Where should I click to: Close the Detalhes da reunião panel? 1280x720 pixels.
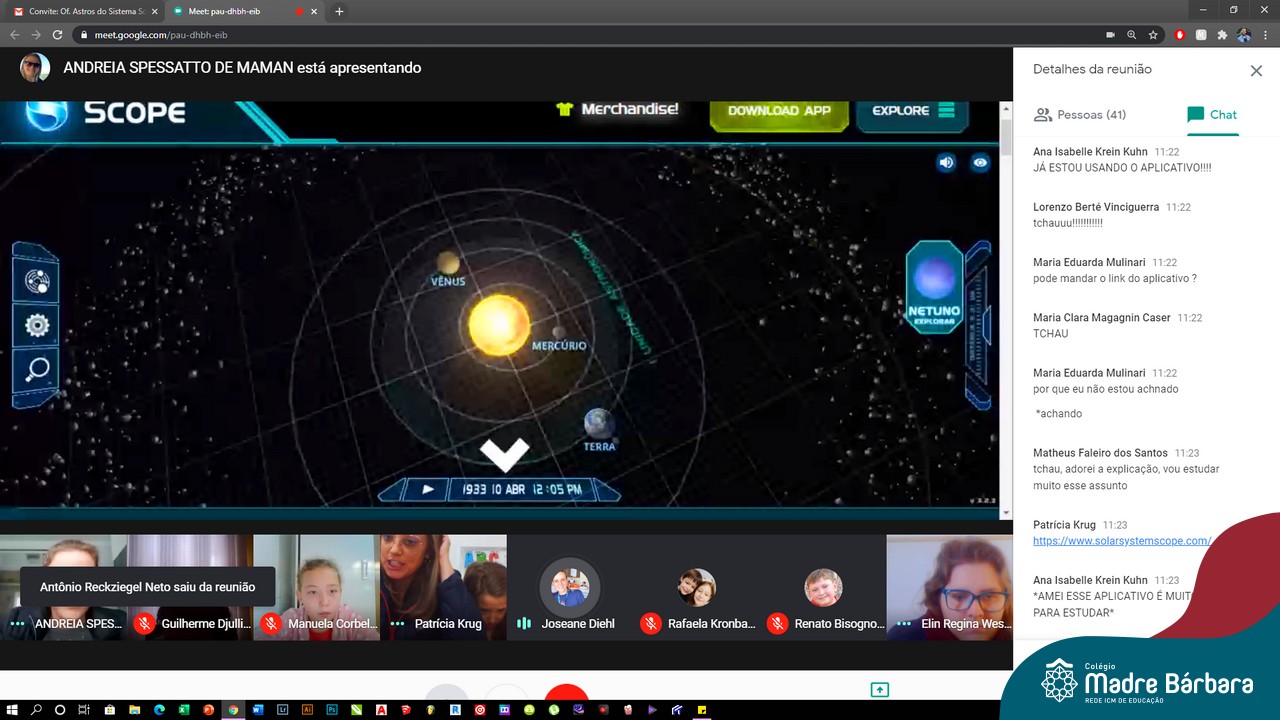1256,70
